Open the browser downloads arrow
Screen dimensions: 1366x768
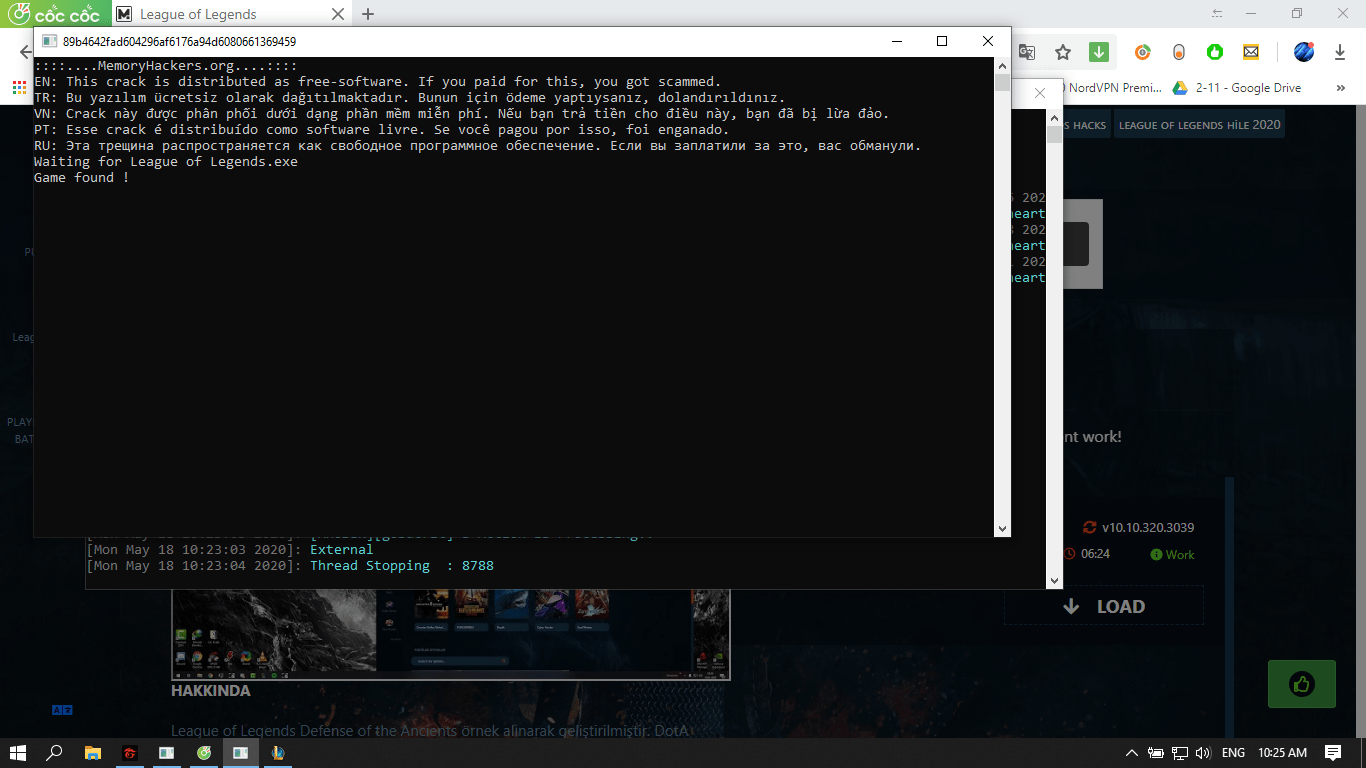tap(1340, 52)
